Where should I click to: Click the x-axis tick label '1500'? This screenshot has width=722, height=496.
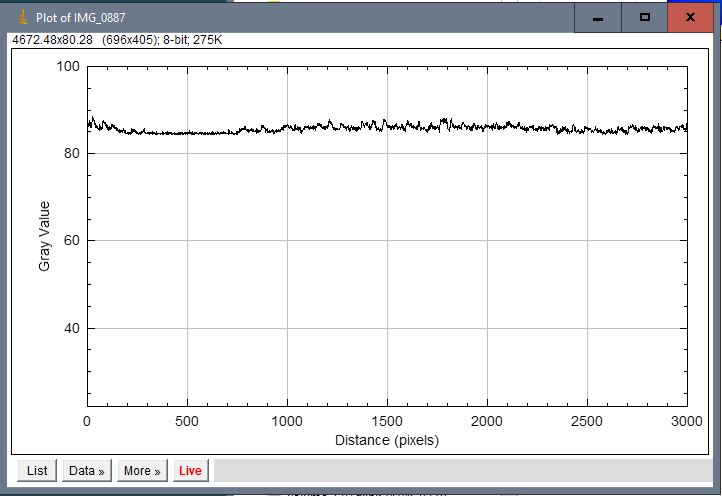387,421
